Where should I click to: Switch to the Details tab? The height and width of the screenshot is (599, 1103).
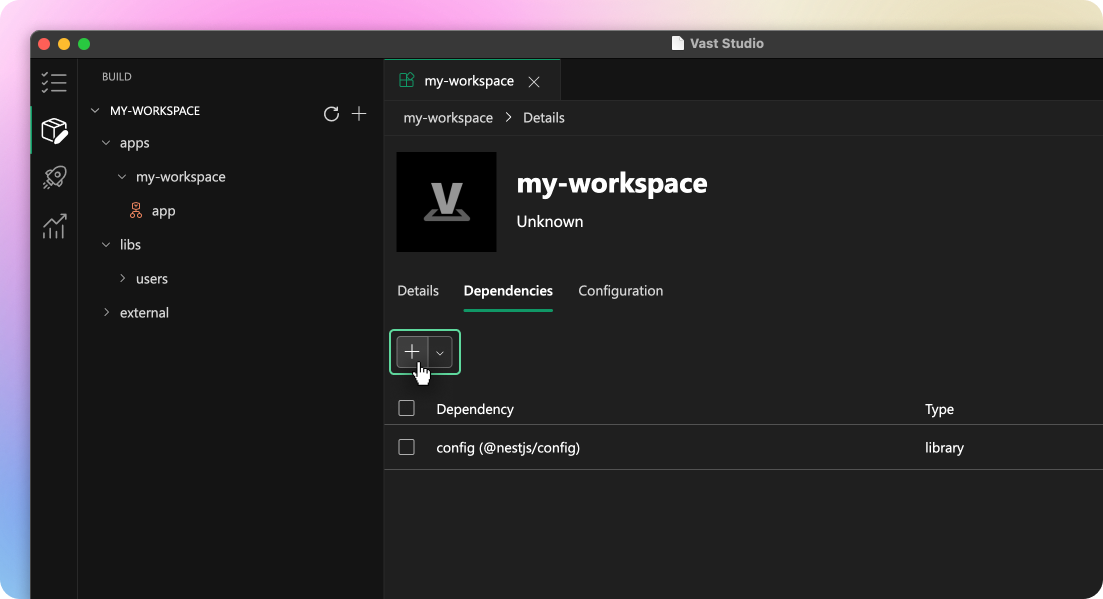coord(418,291)
